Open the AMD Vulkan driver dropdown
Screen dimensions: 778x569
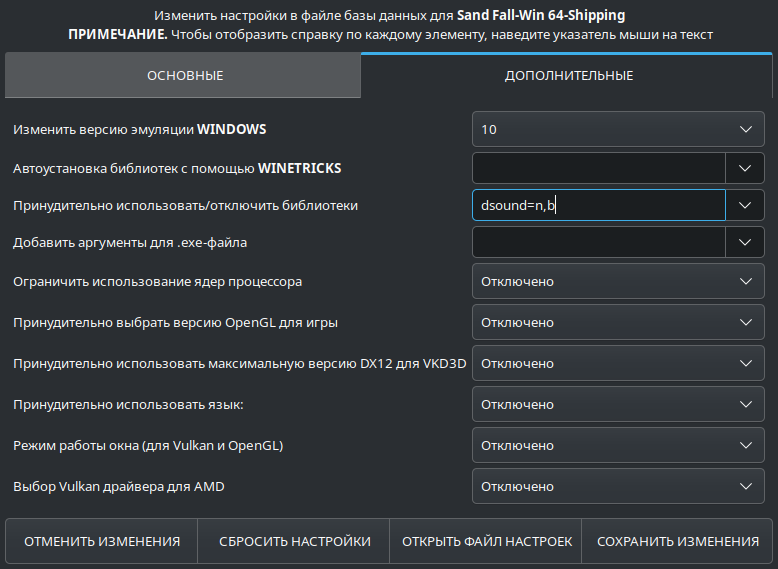coord(618,486)
